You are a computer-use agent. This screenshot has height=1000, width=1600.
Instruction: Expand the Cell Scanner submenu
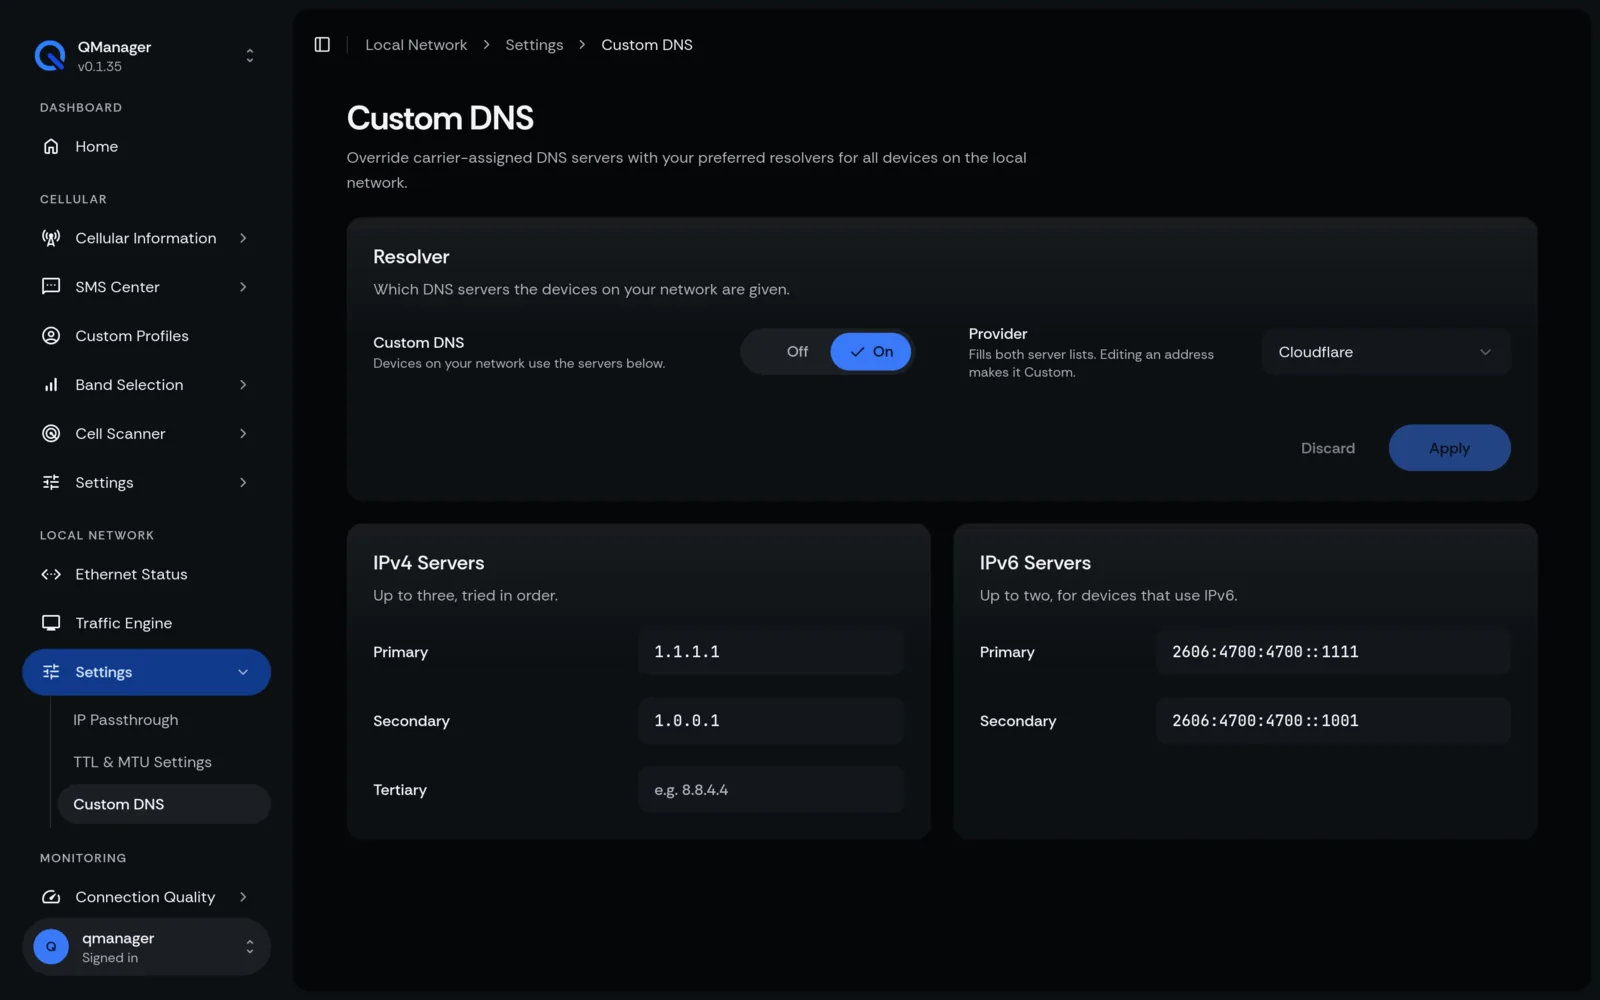pos(243,433)
